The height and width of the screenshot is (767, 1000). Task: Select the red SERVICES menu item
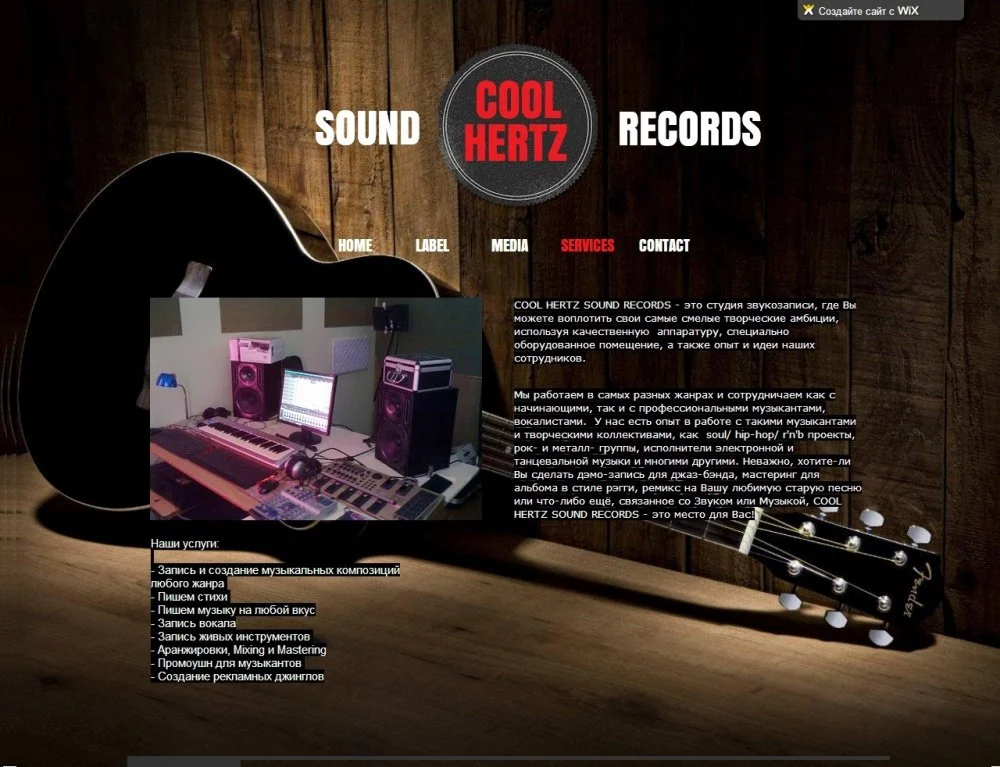point(587,245)
